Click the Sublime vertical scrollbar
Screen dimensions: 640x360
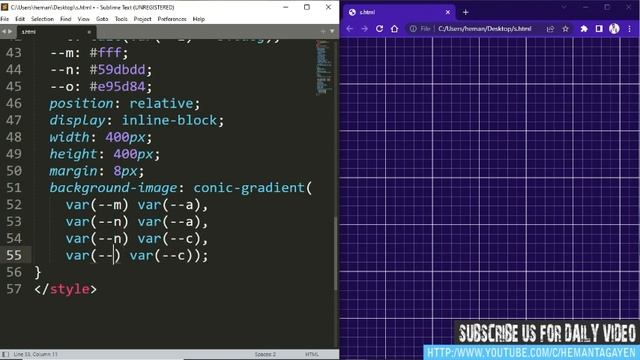336,253
